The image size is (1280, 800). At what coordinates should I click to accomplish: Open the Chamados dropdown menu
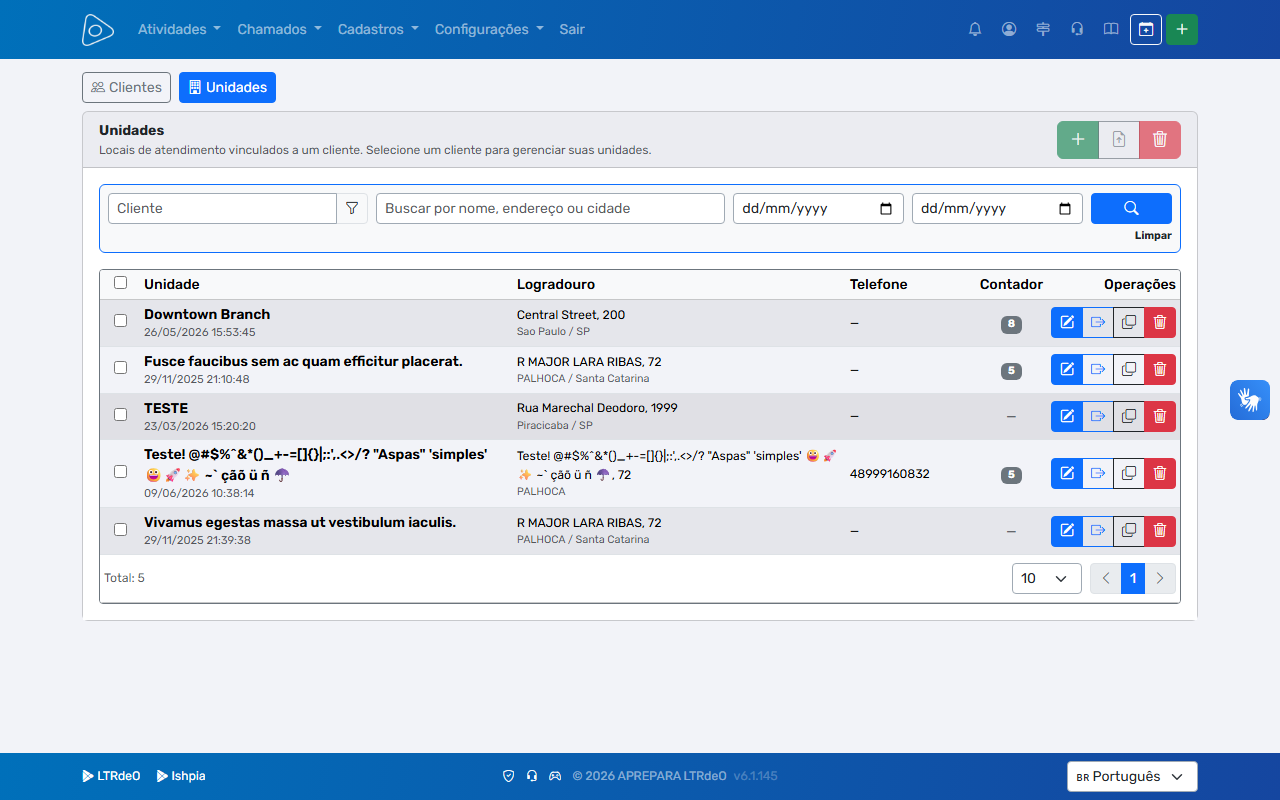[x=279, y=29]
